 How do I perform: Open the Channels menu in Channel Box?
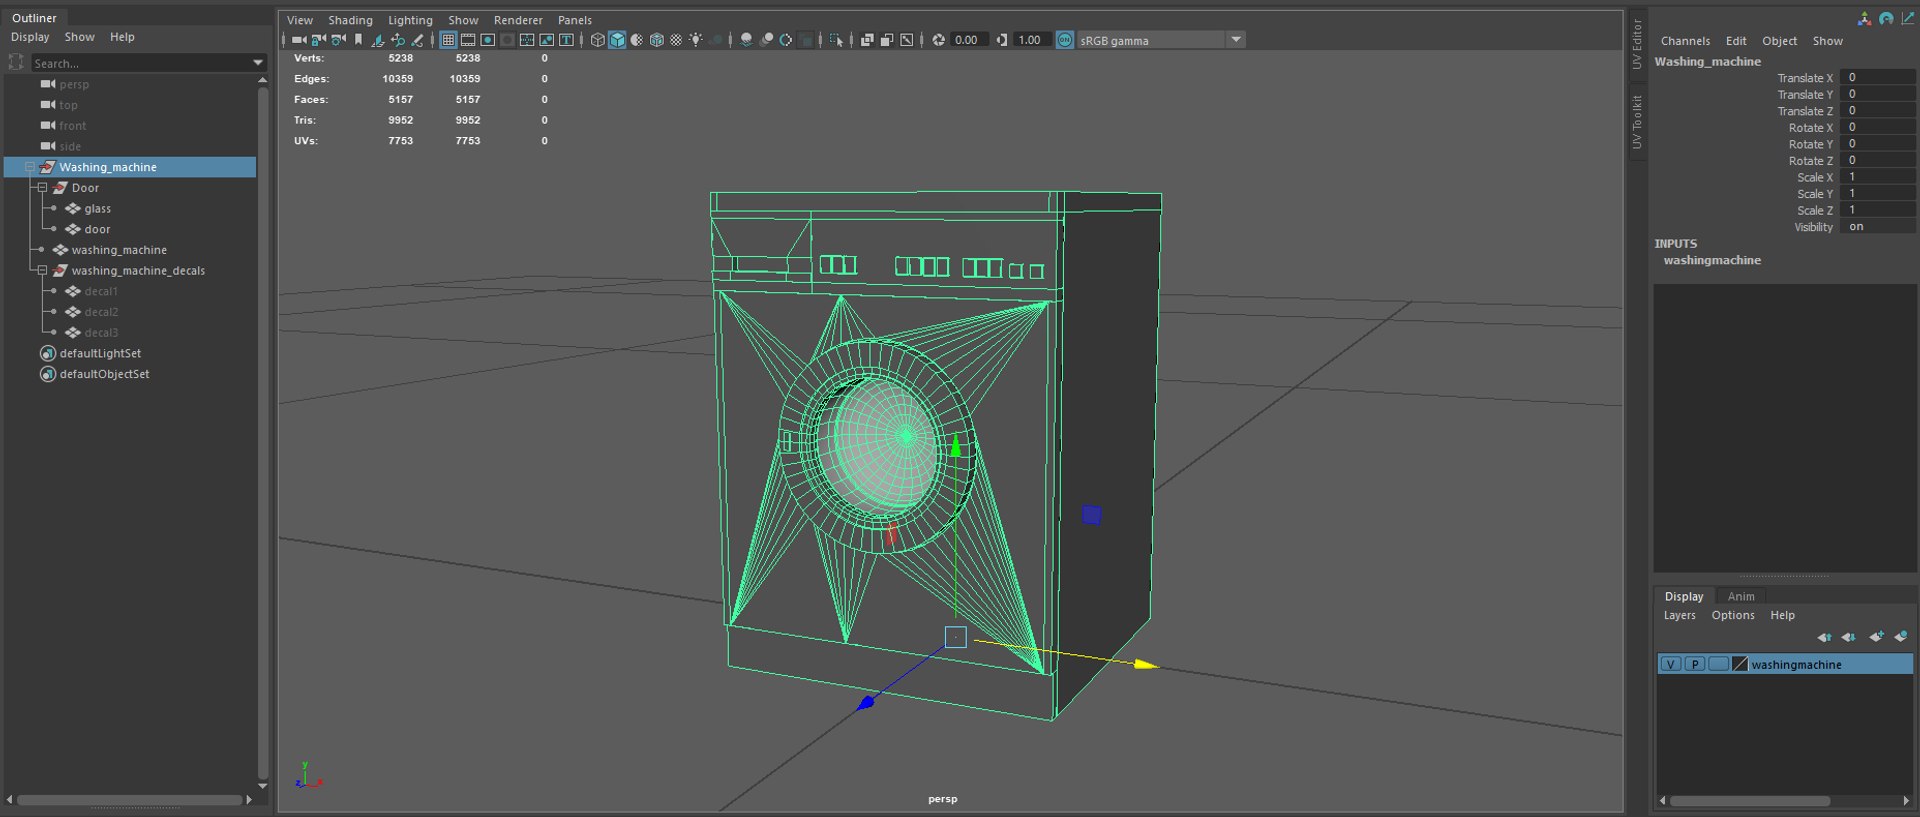(1685, 41)
